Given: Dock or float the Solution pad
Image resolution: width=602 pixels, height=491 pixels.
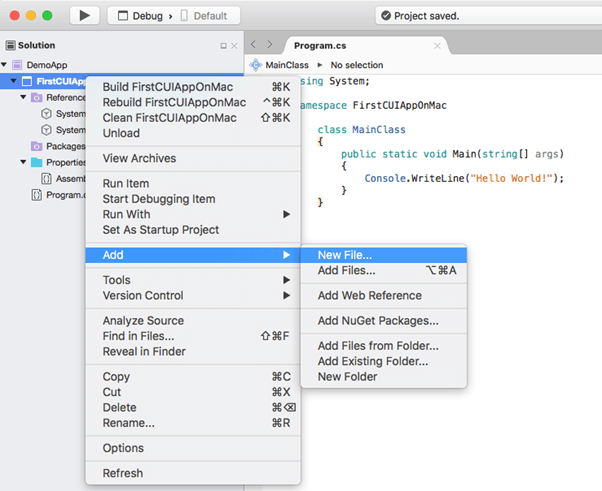Looking at the screenshot, I should click(x=223, y=46).
